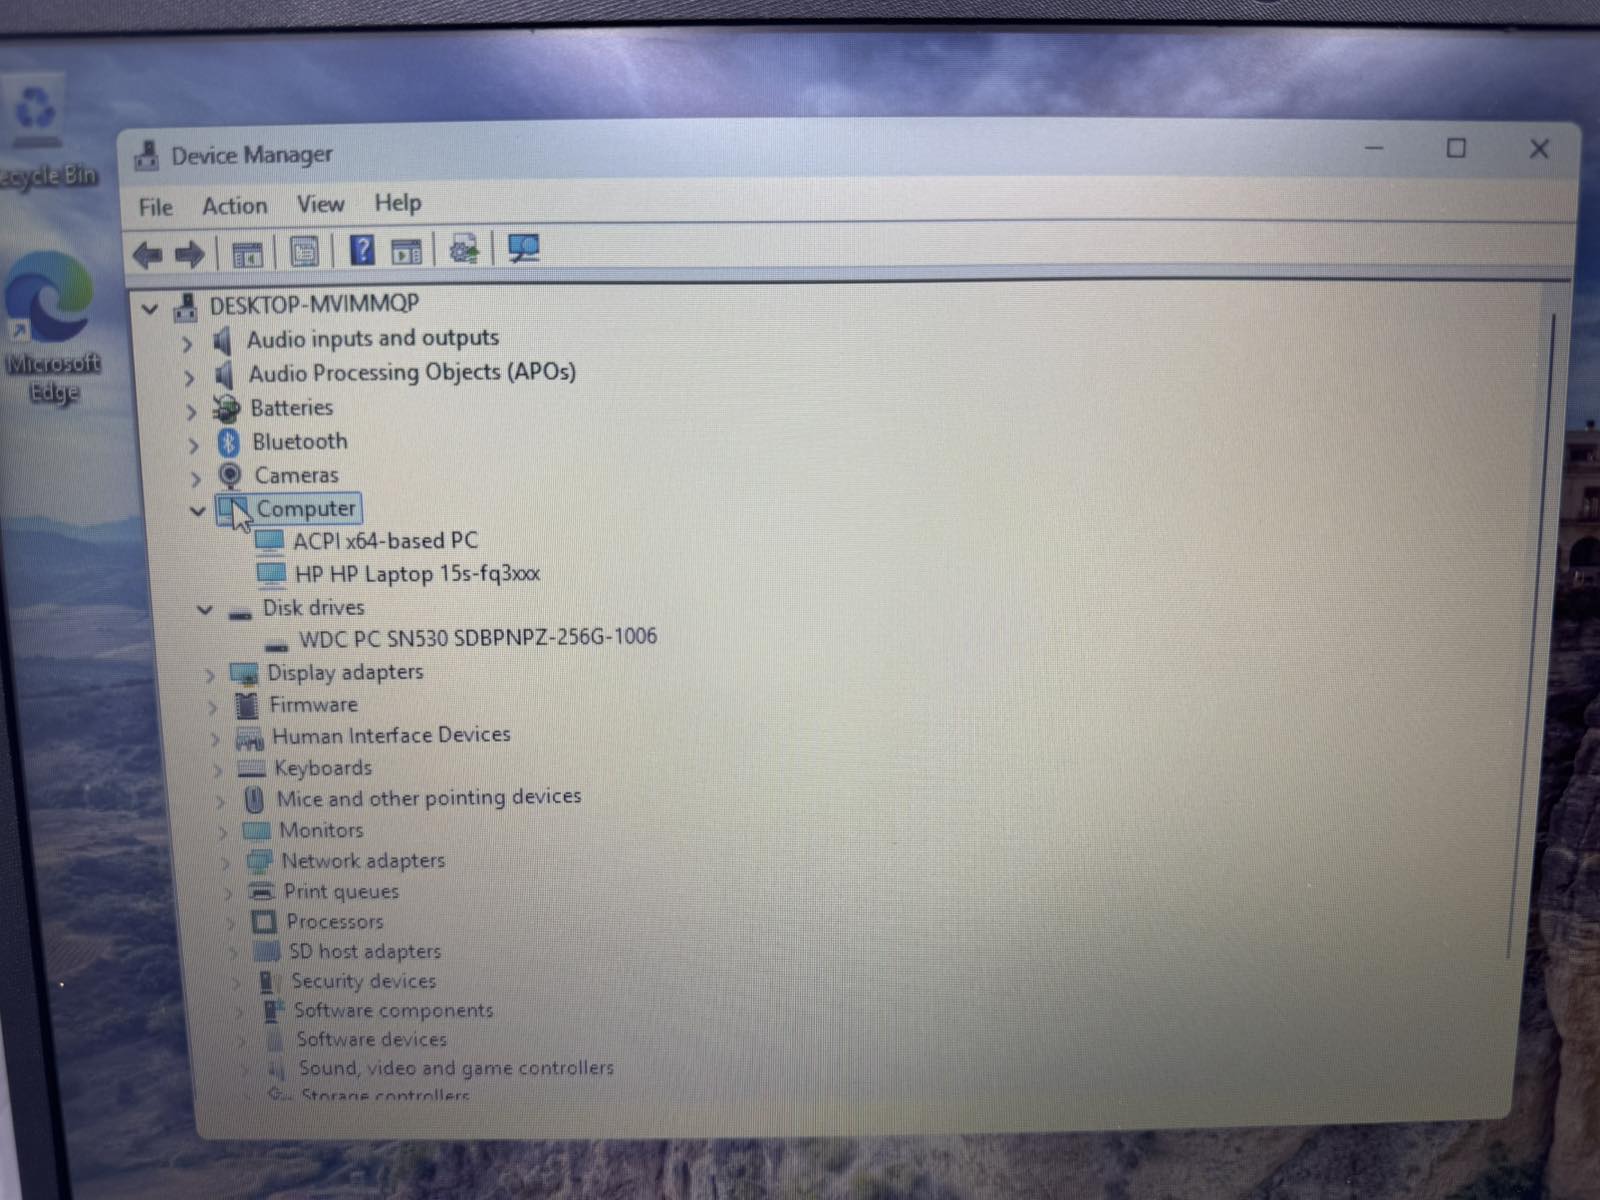The width and height of the screenshot is (1600, 1200).
Task: Expand the Bluetooth category
Action: [194, 445]
